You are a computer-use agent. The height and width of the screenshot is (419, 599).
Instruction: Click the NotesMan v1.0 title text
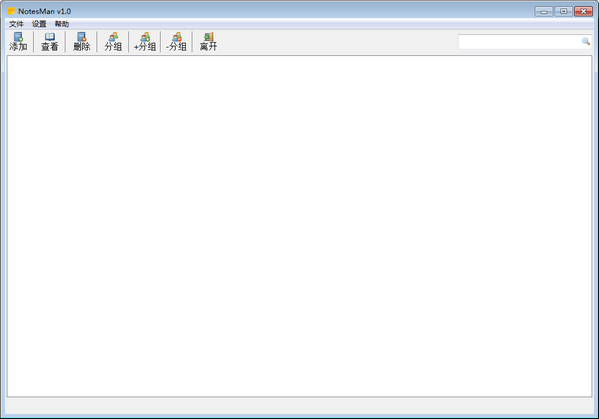coord(44,11)
